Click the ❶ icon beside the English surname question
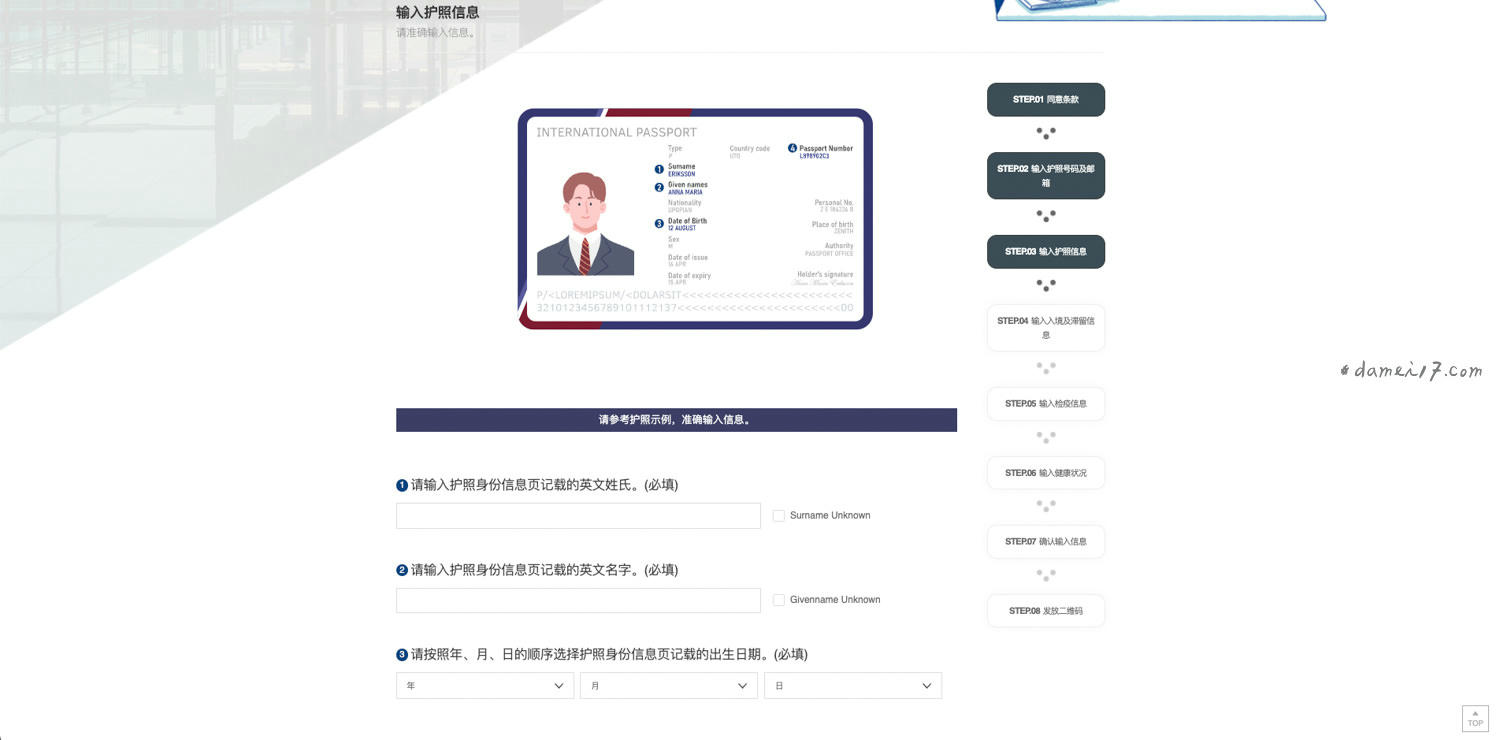1500x740 pixels. (x=401, y=485)
